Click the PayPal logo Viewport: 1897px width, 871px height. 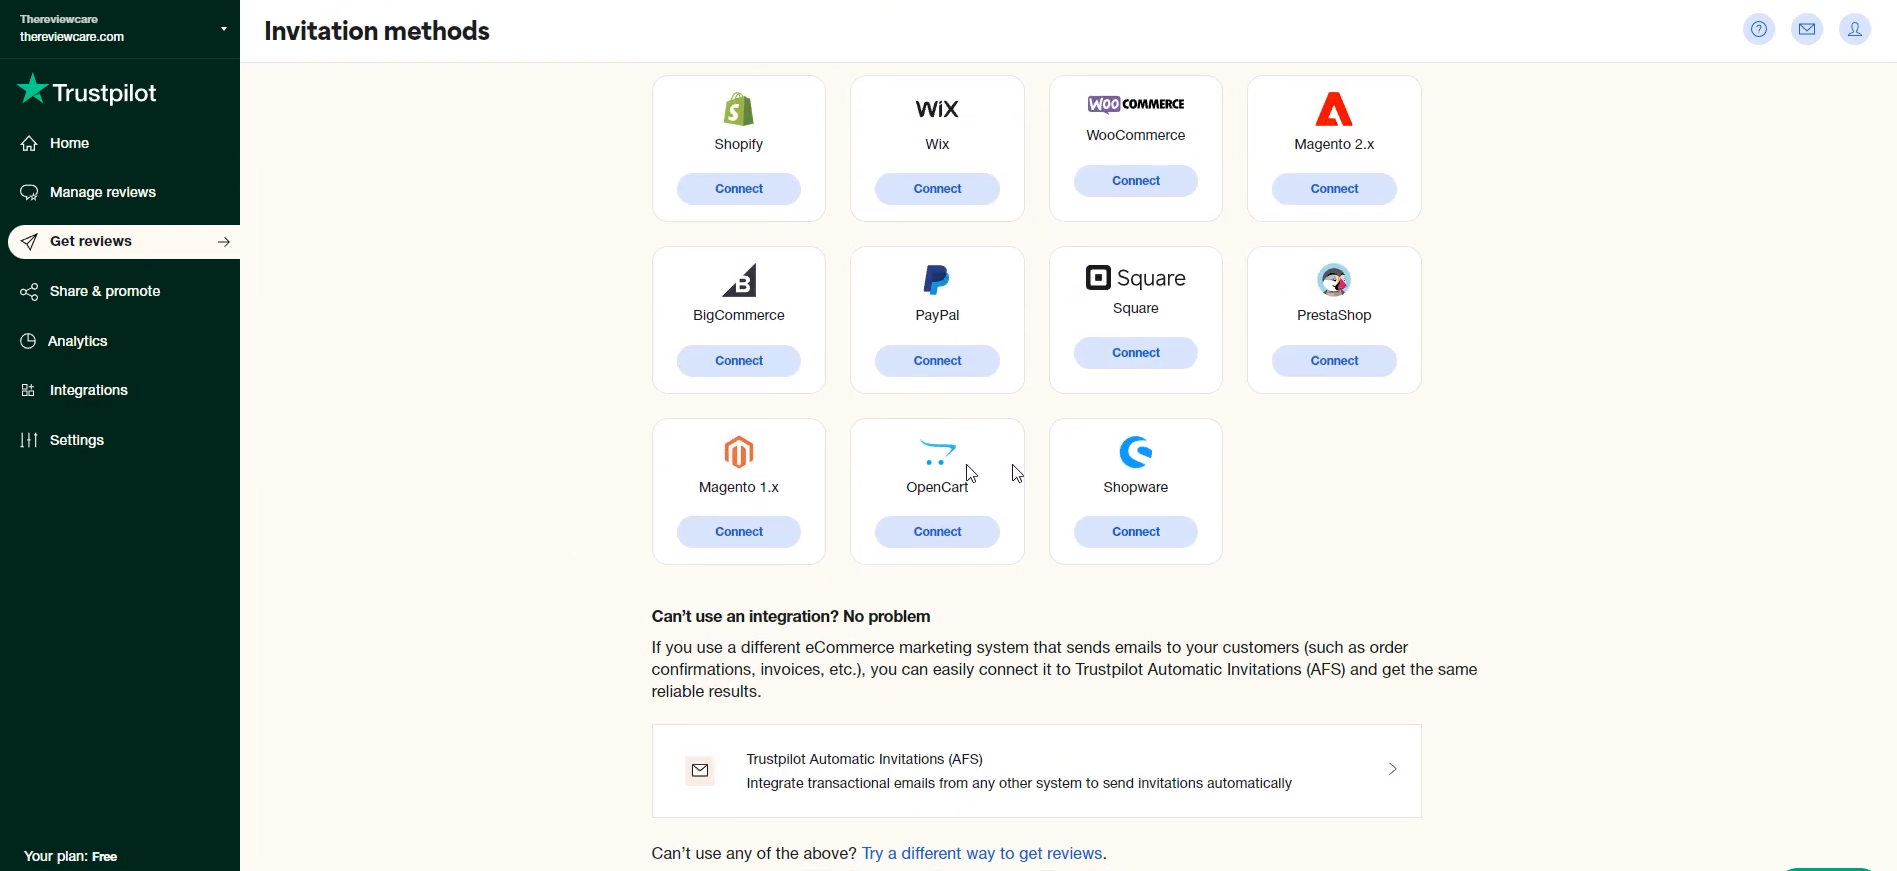(937, 281)
